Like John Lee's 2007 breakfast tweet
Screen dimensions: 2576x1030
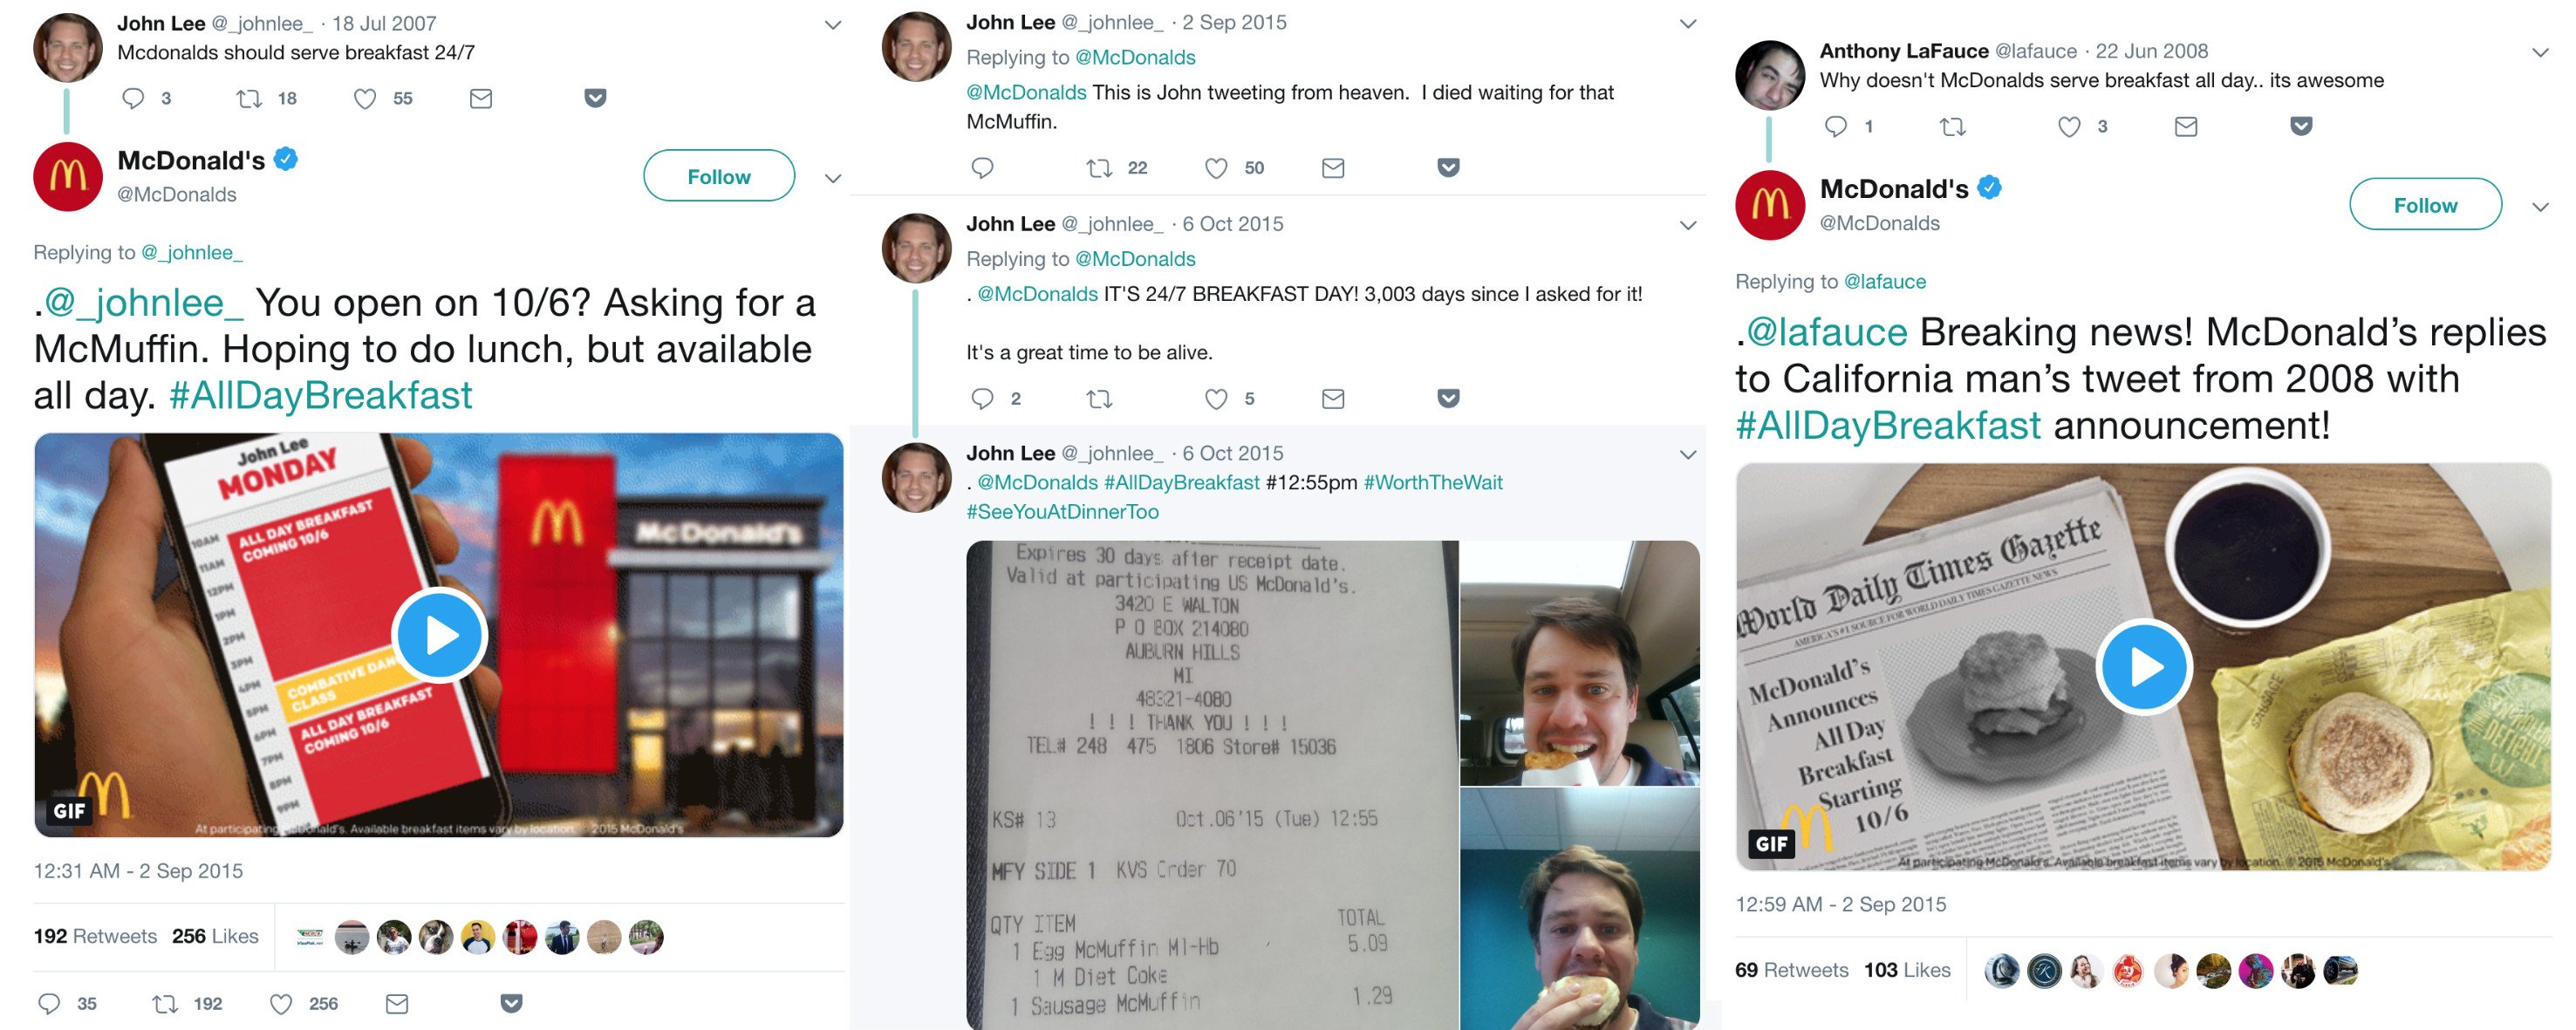(365, 98)
